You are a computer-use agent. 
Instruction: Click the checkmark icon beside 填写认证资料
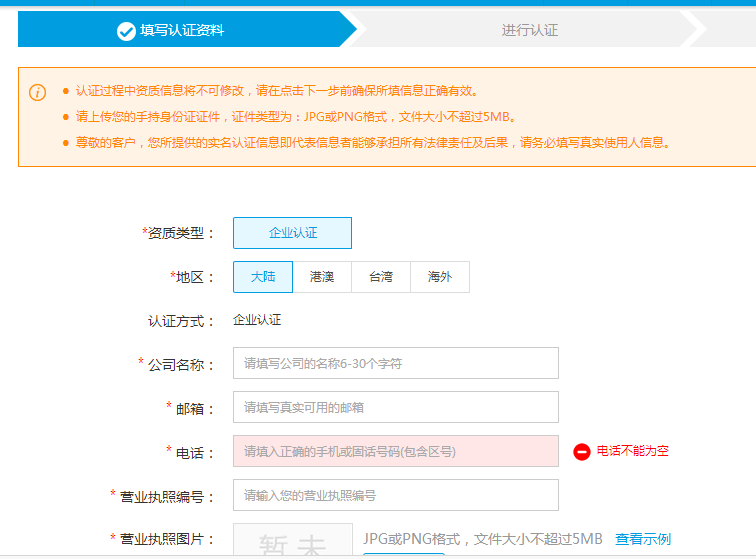point(126,31)
